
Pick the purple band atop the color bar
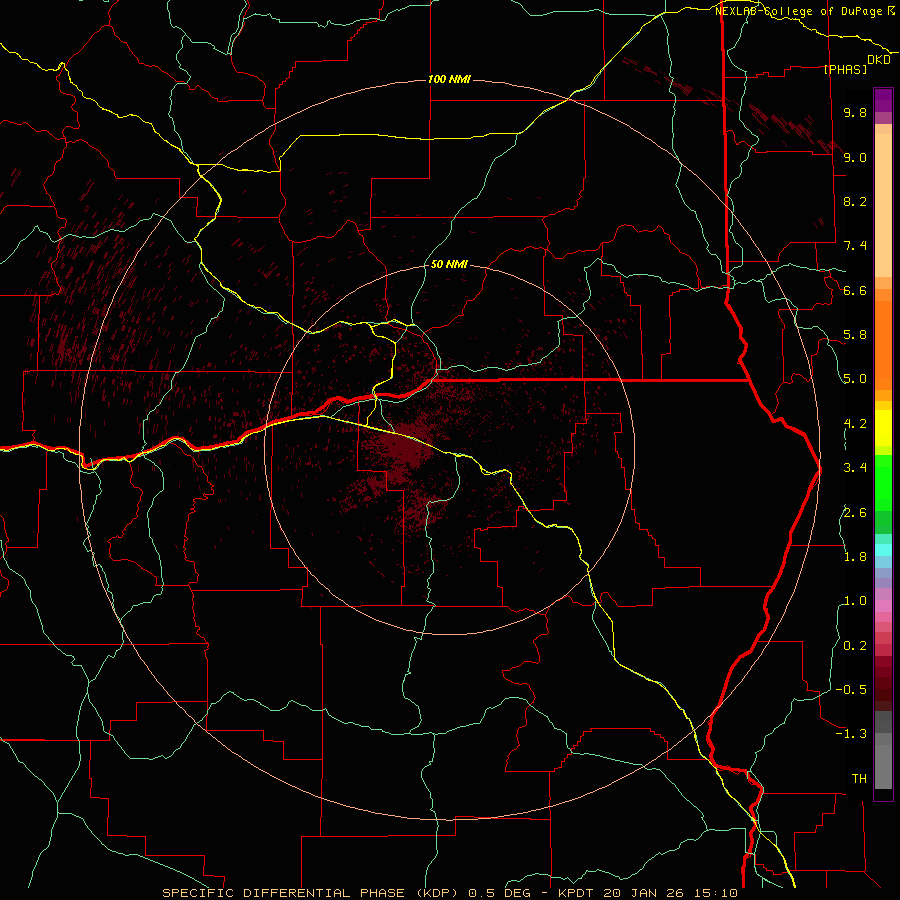[883, 100]
